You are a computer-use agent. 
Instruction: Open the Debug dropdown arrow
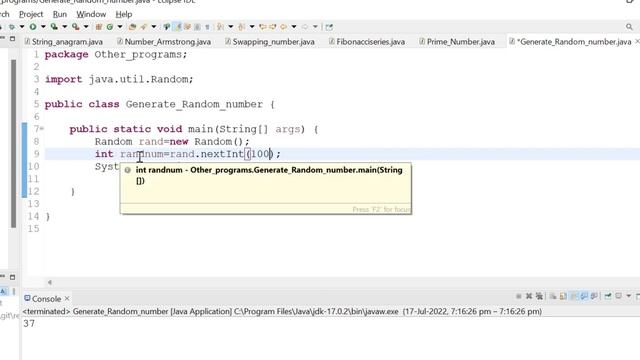(x=22, y=27)
